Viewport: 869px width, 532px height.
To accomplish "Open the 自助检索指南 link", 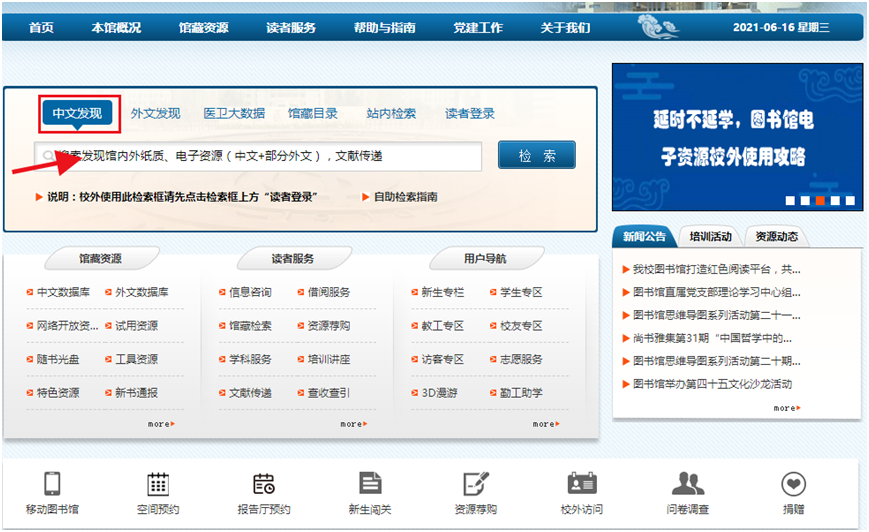I will 404,197.
